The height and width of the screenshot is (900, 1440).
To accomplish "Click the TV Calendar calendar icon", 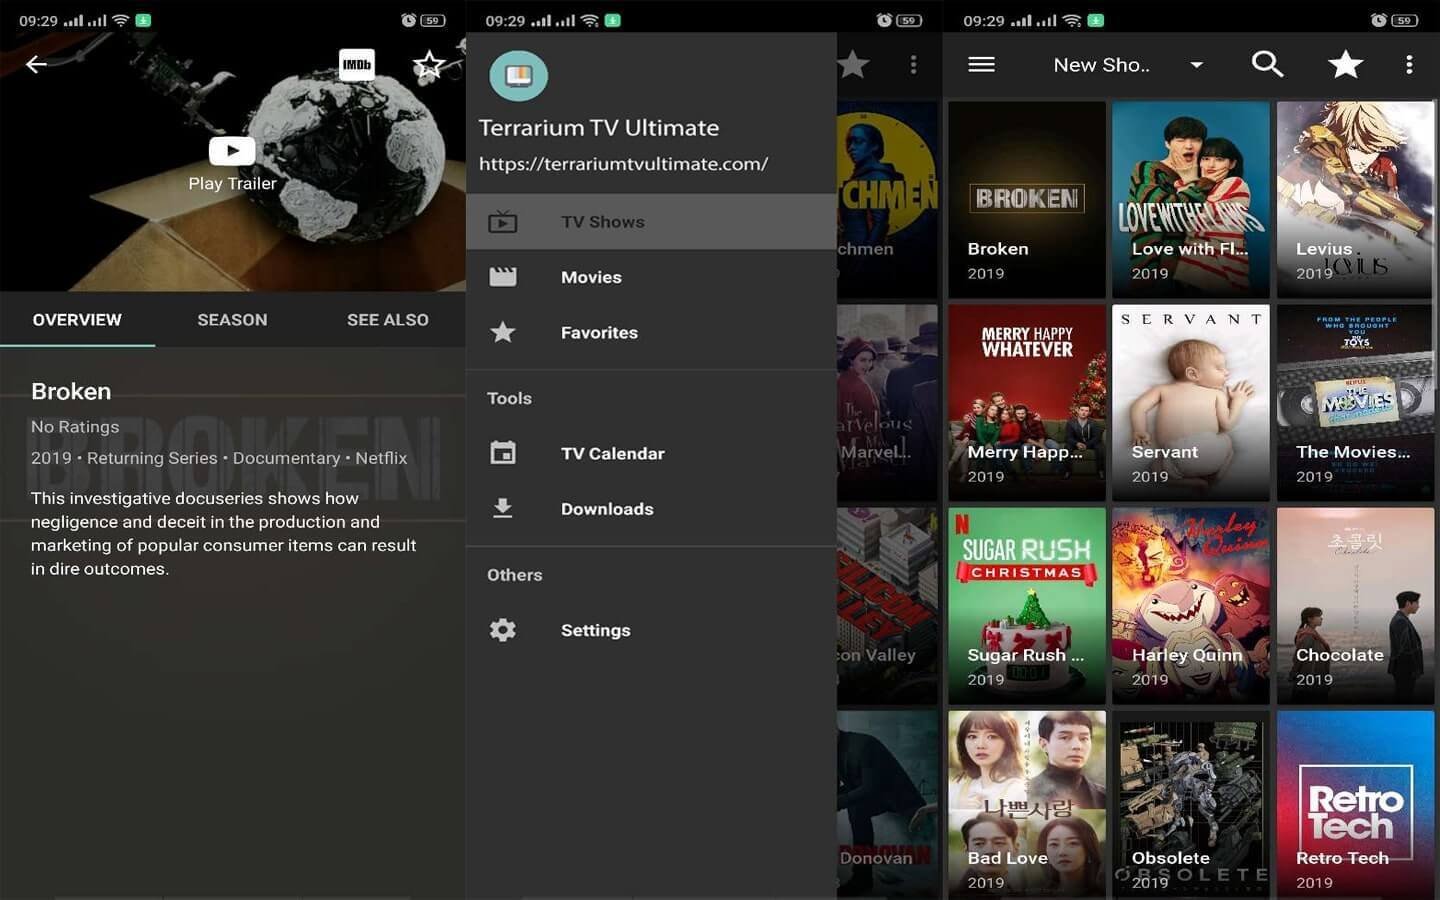I will (503, 453).
